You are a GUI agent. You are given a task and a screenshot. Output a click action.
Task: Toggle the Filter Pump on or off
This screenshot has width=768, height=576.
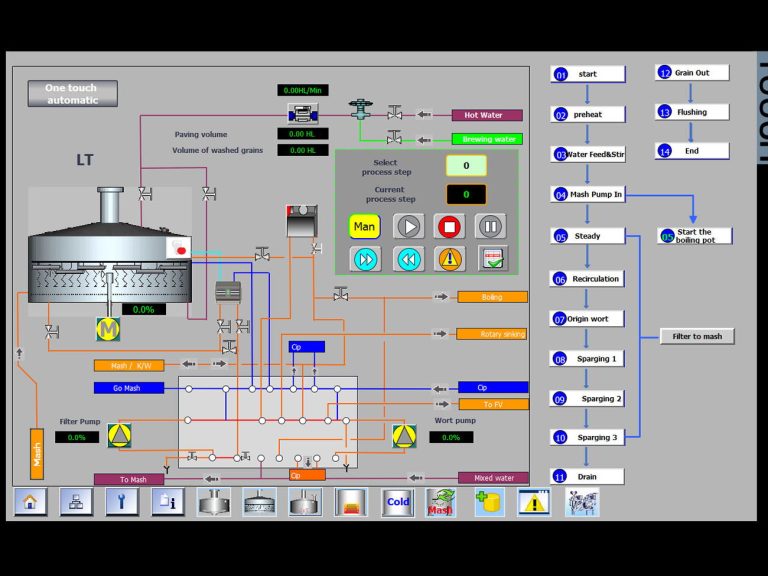coord(120,436)
